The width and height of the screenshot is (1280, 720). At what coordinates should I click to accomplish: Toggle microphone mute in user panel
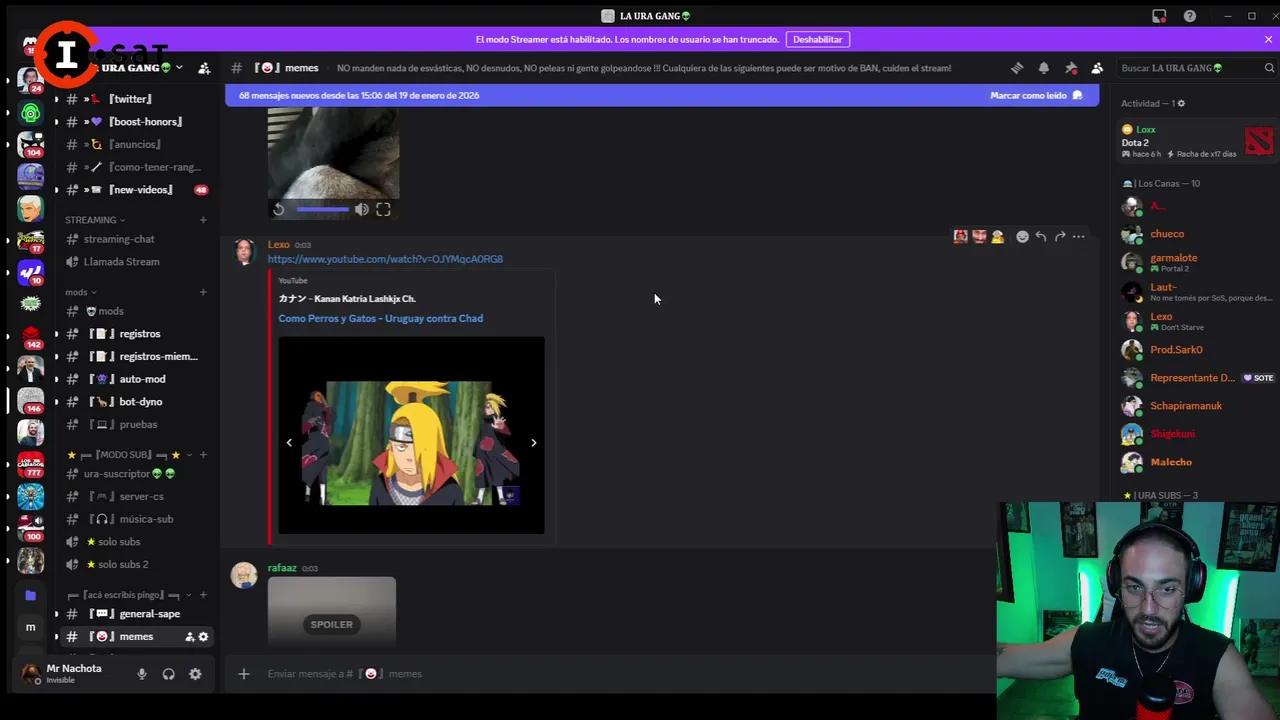142,674
